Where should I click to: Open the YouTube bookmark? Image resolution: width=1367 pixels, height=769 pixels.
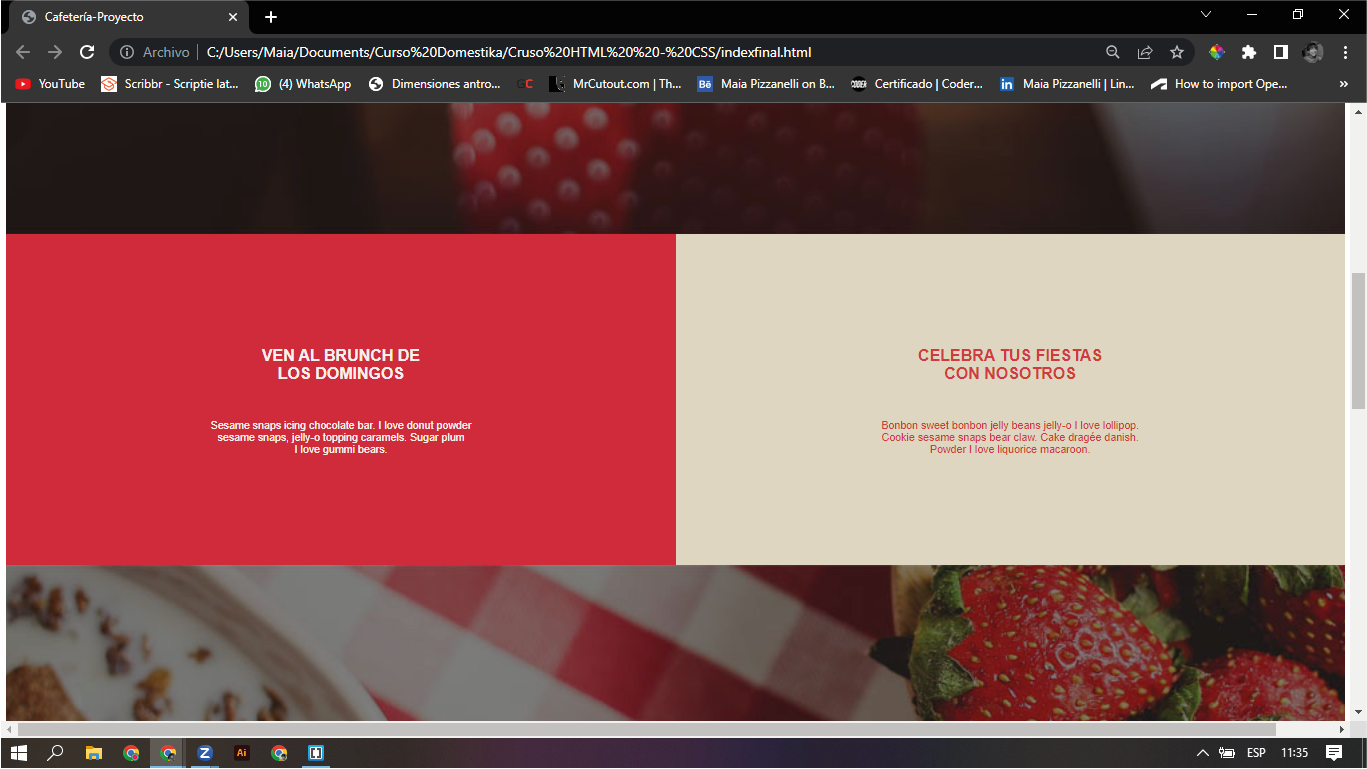(50, 84)
